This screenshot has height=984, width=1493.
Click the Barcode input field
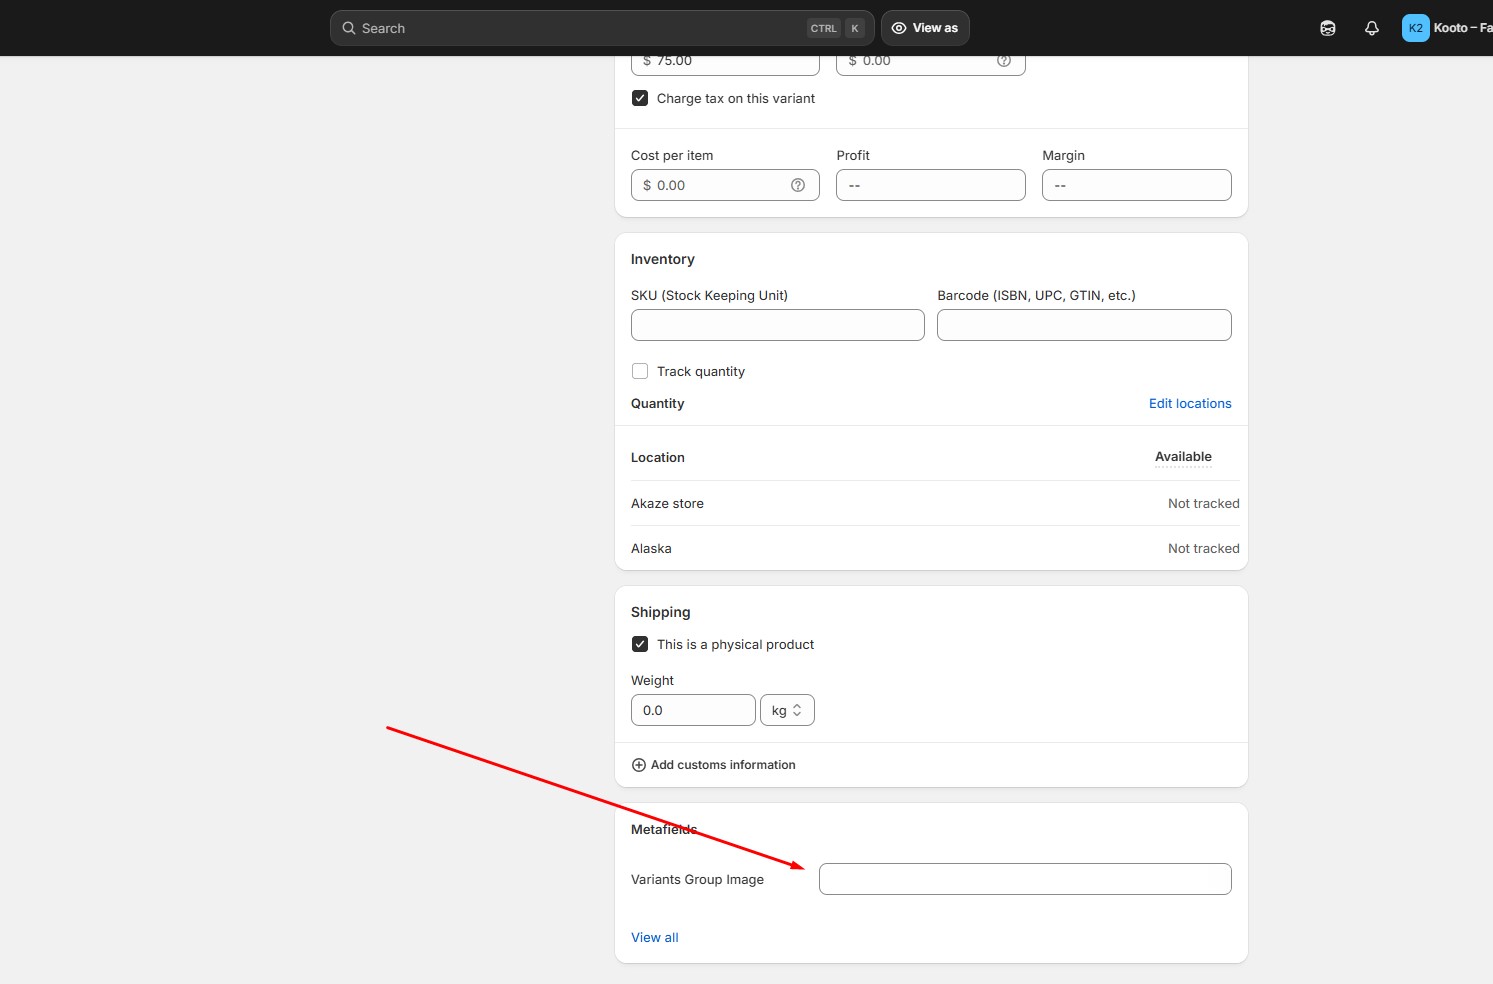[1083, 325]
